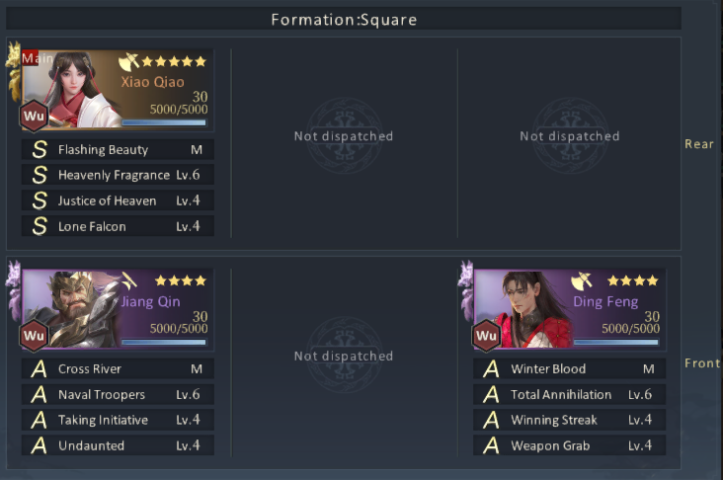
Task: Click axe troop icon on Ding Feng card
Action: coord(581,281)
